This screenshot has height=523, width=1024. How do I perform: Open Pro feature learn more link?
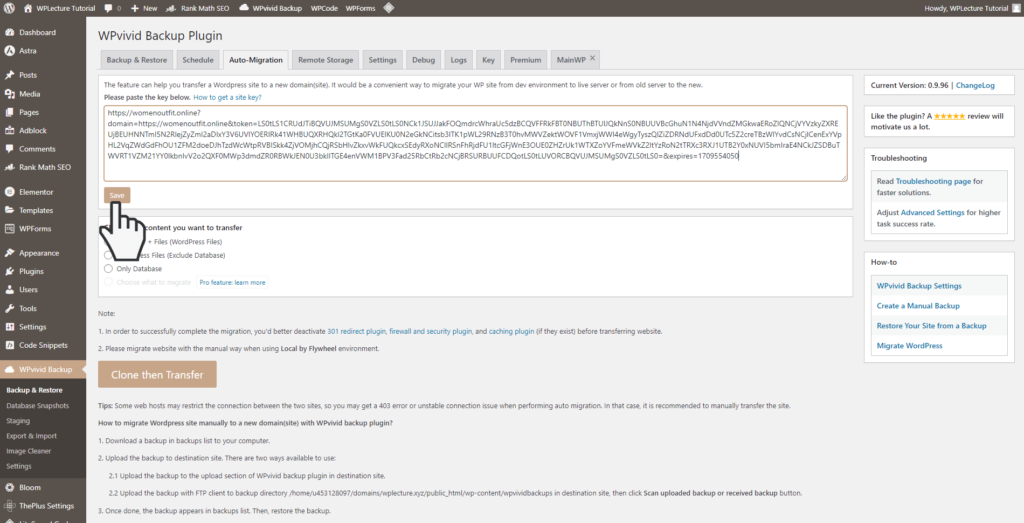[232, 283]
